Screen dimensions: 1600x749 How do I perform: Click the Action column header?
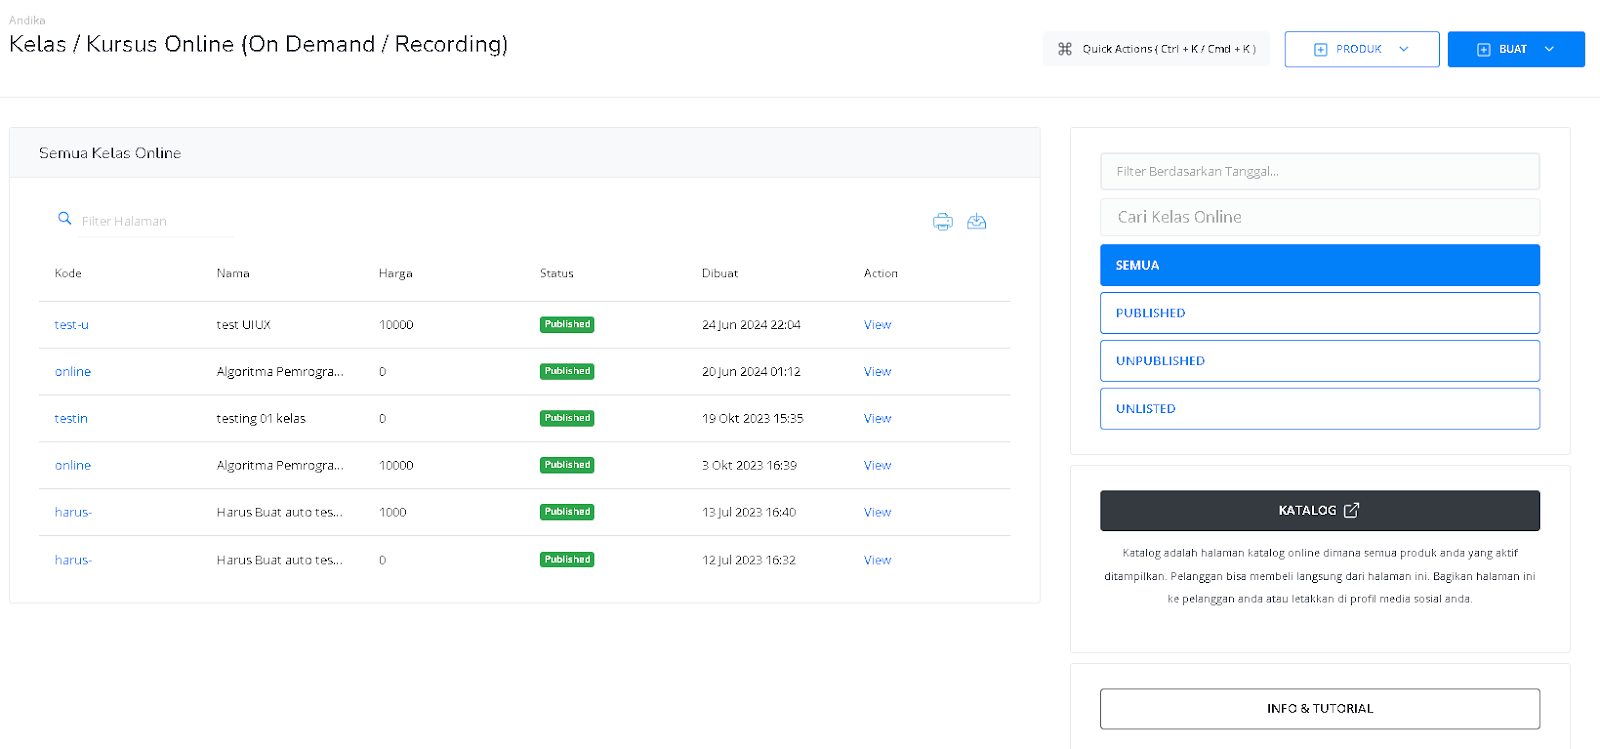(x=881, y=273)
